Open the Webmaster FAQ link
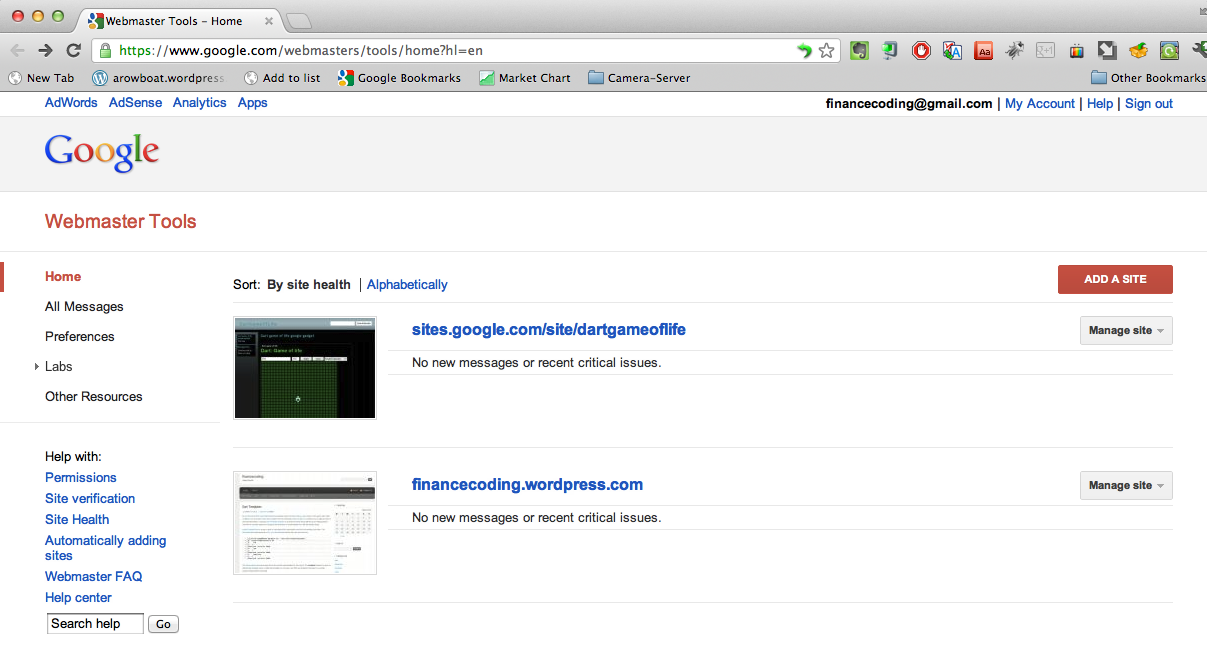The image size is (1207, 667). [x=94, y=577]
